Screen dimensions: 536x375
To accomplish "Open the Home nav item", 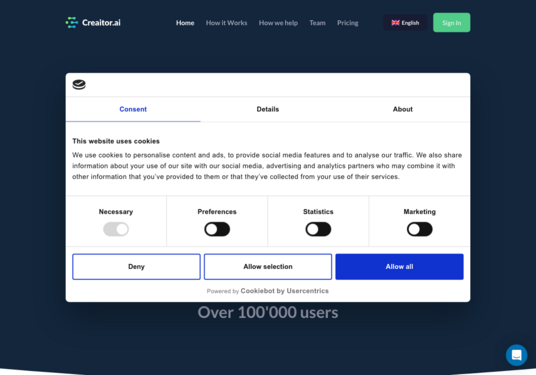I will point(185,23).
